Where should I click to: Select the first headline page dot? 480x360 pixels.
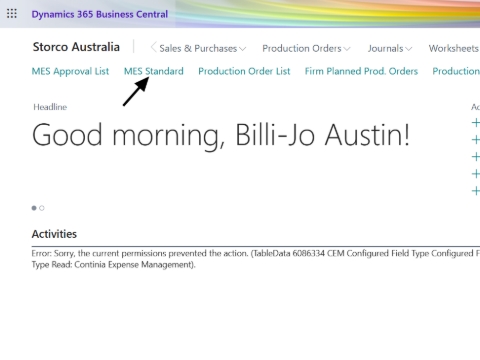[34, 208]
